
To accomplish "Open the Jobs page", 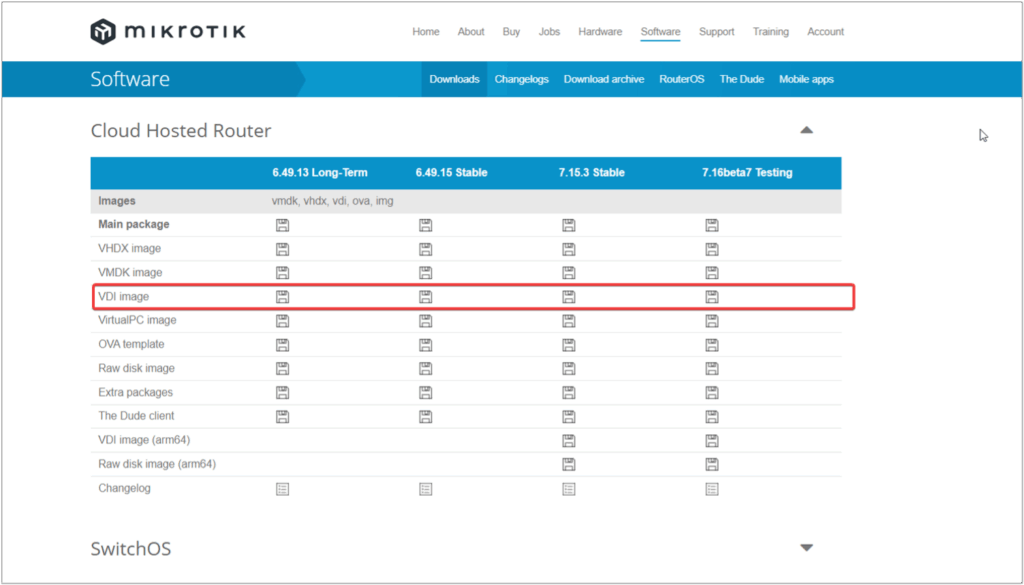I will pos(549,31).
